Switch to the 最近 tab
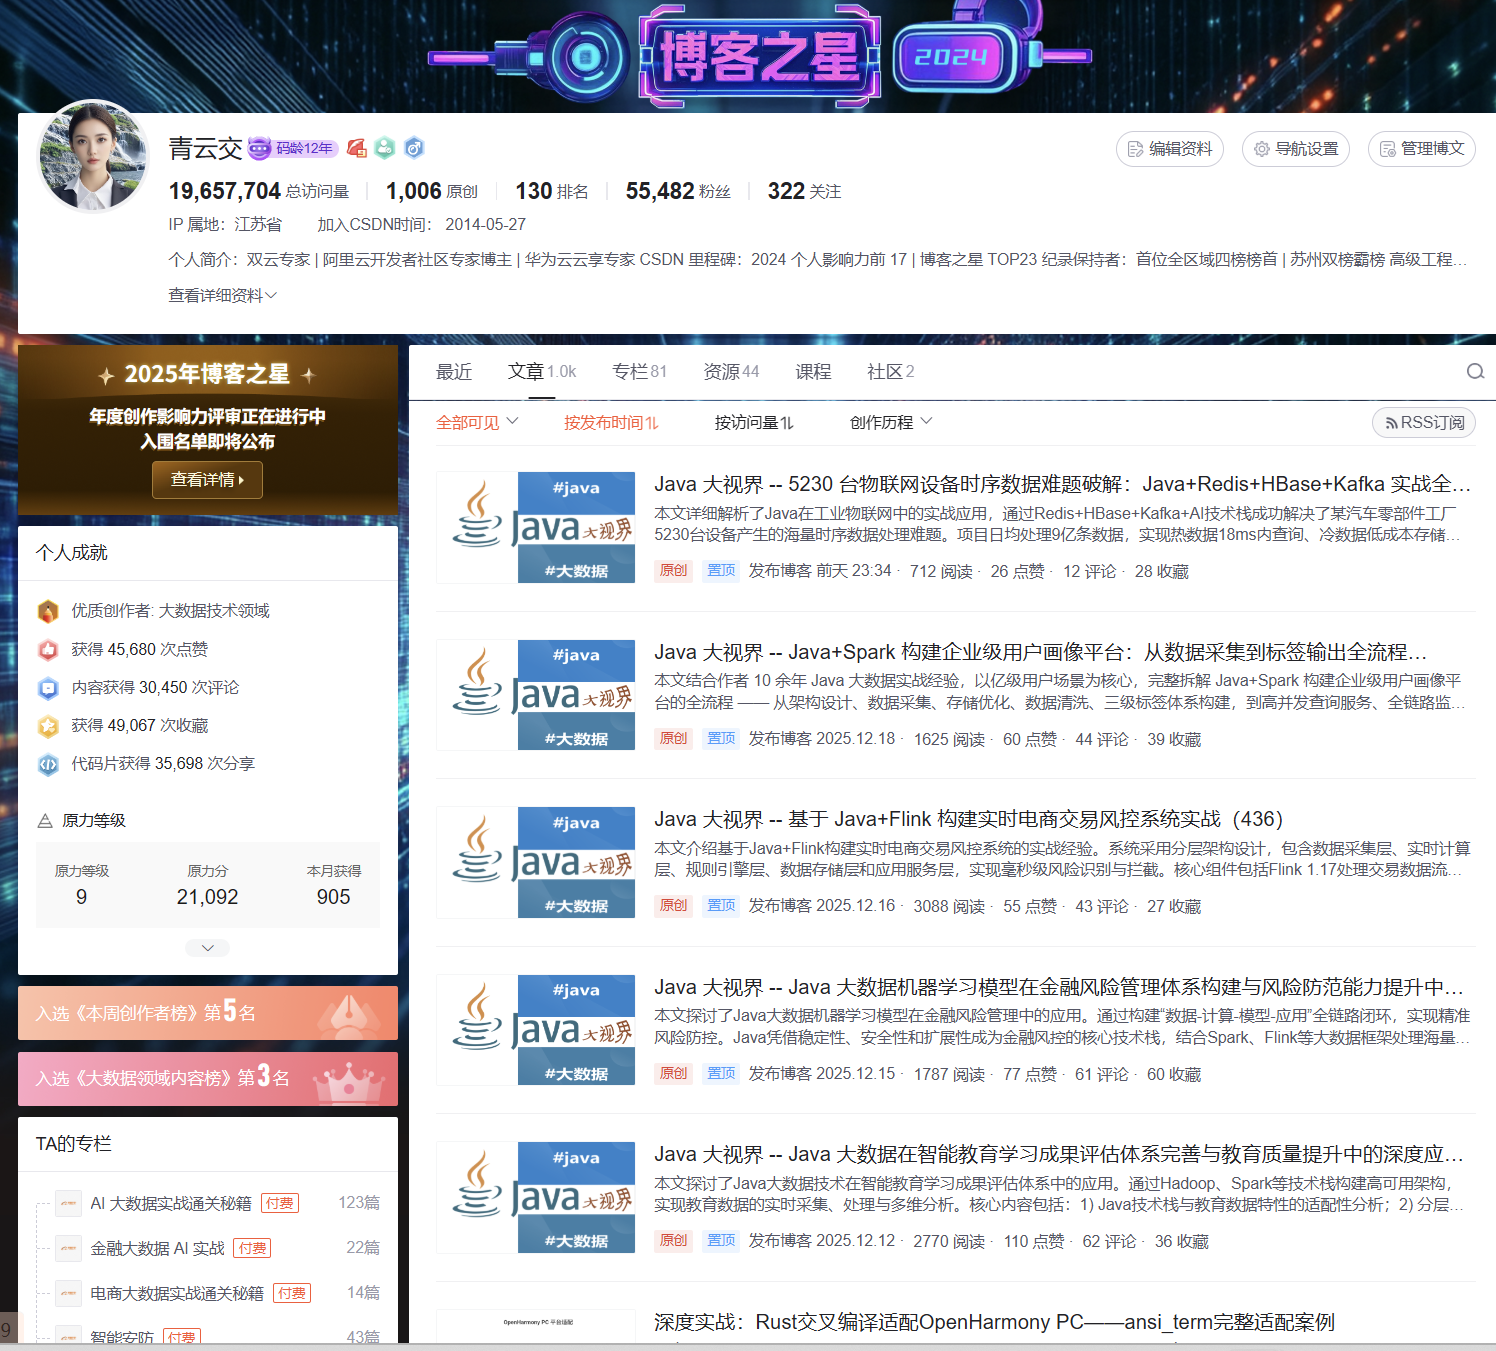The height and width of the screenshot is (1351, 1496). 454,372
